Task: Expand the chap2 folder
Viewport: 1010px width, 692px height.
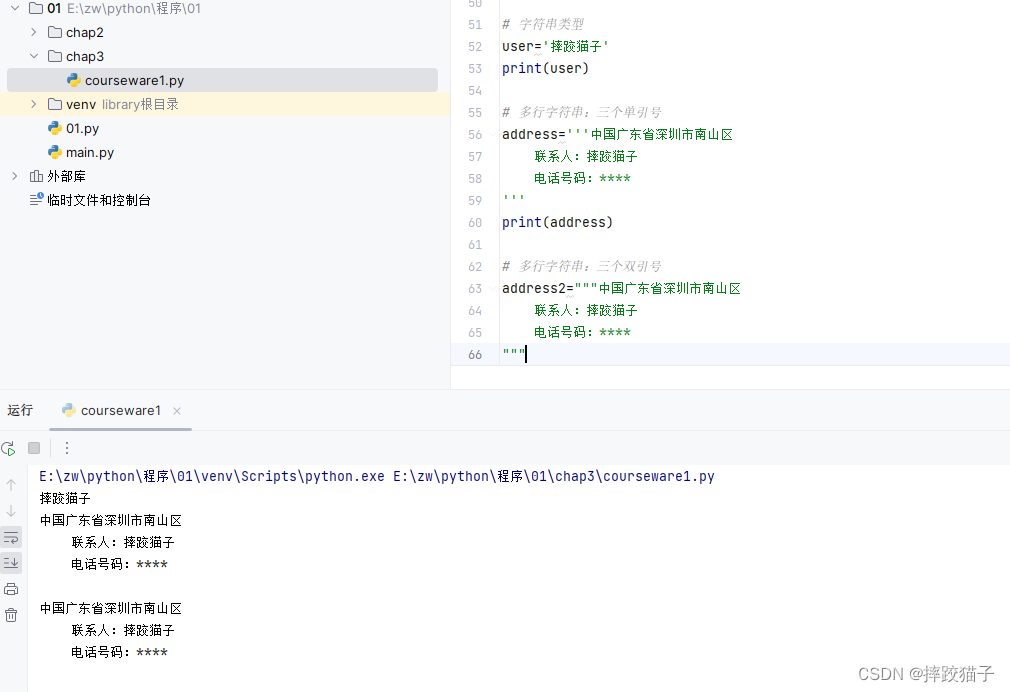Action: [34, 32]
